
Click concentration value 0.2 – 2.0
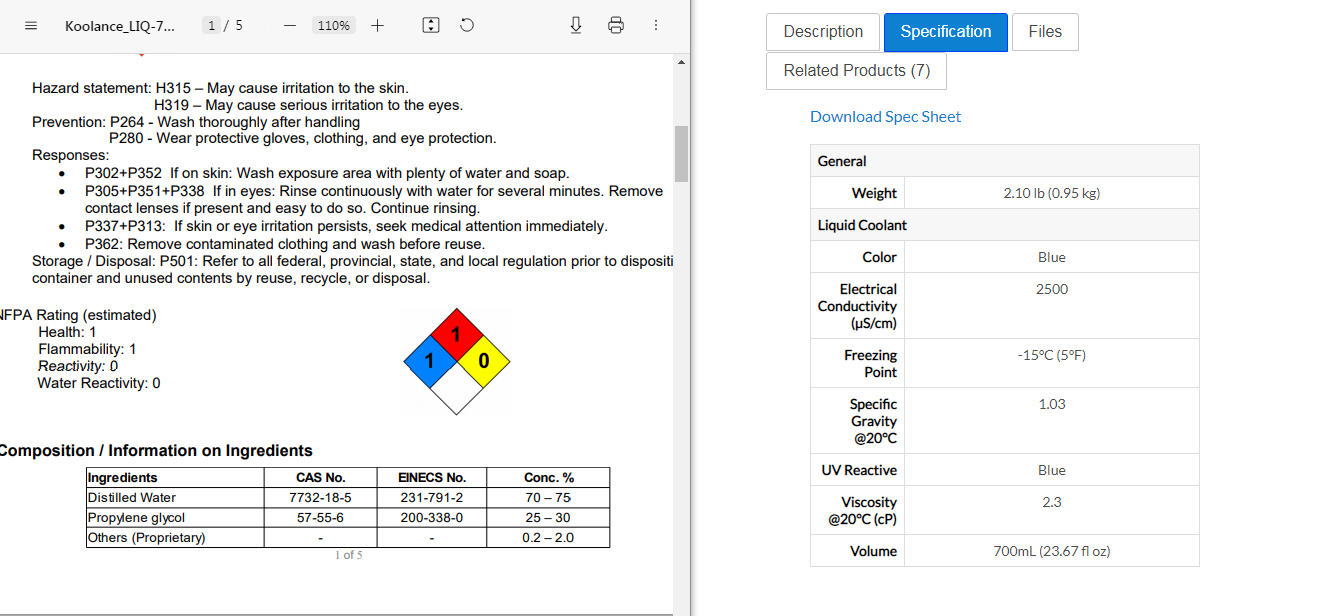click(548, 537)
